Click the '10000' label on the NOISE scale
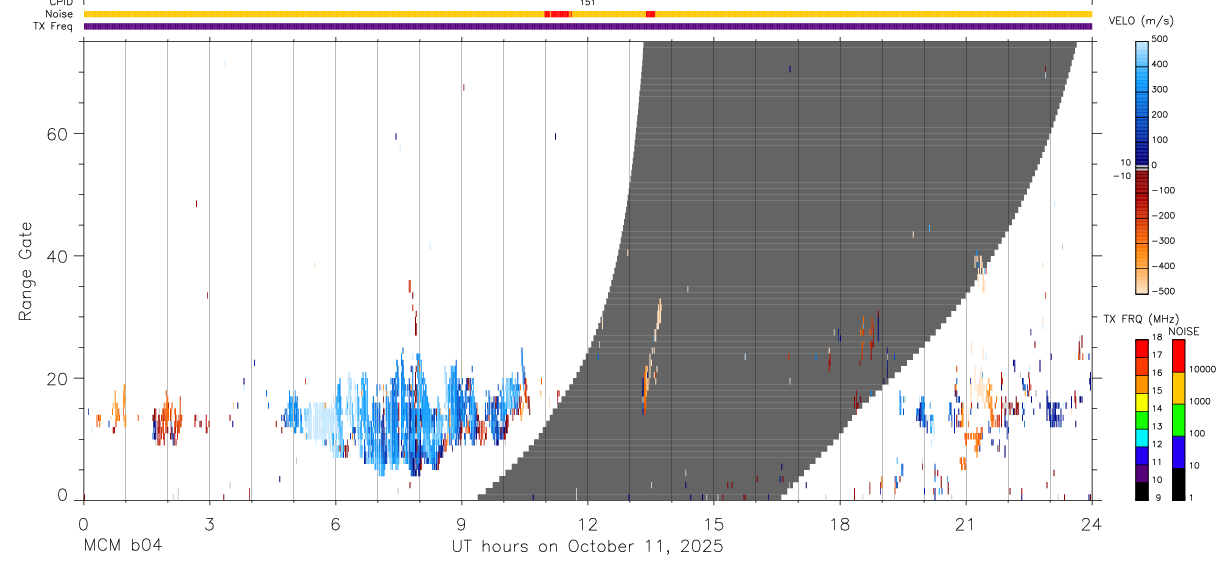Image resolution: width=1228 pixels, height=567 pixels. click(1202, 369)
